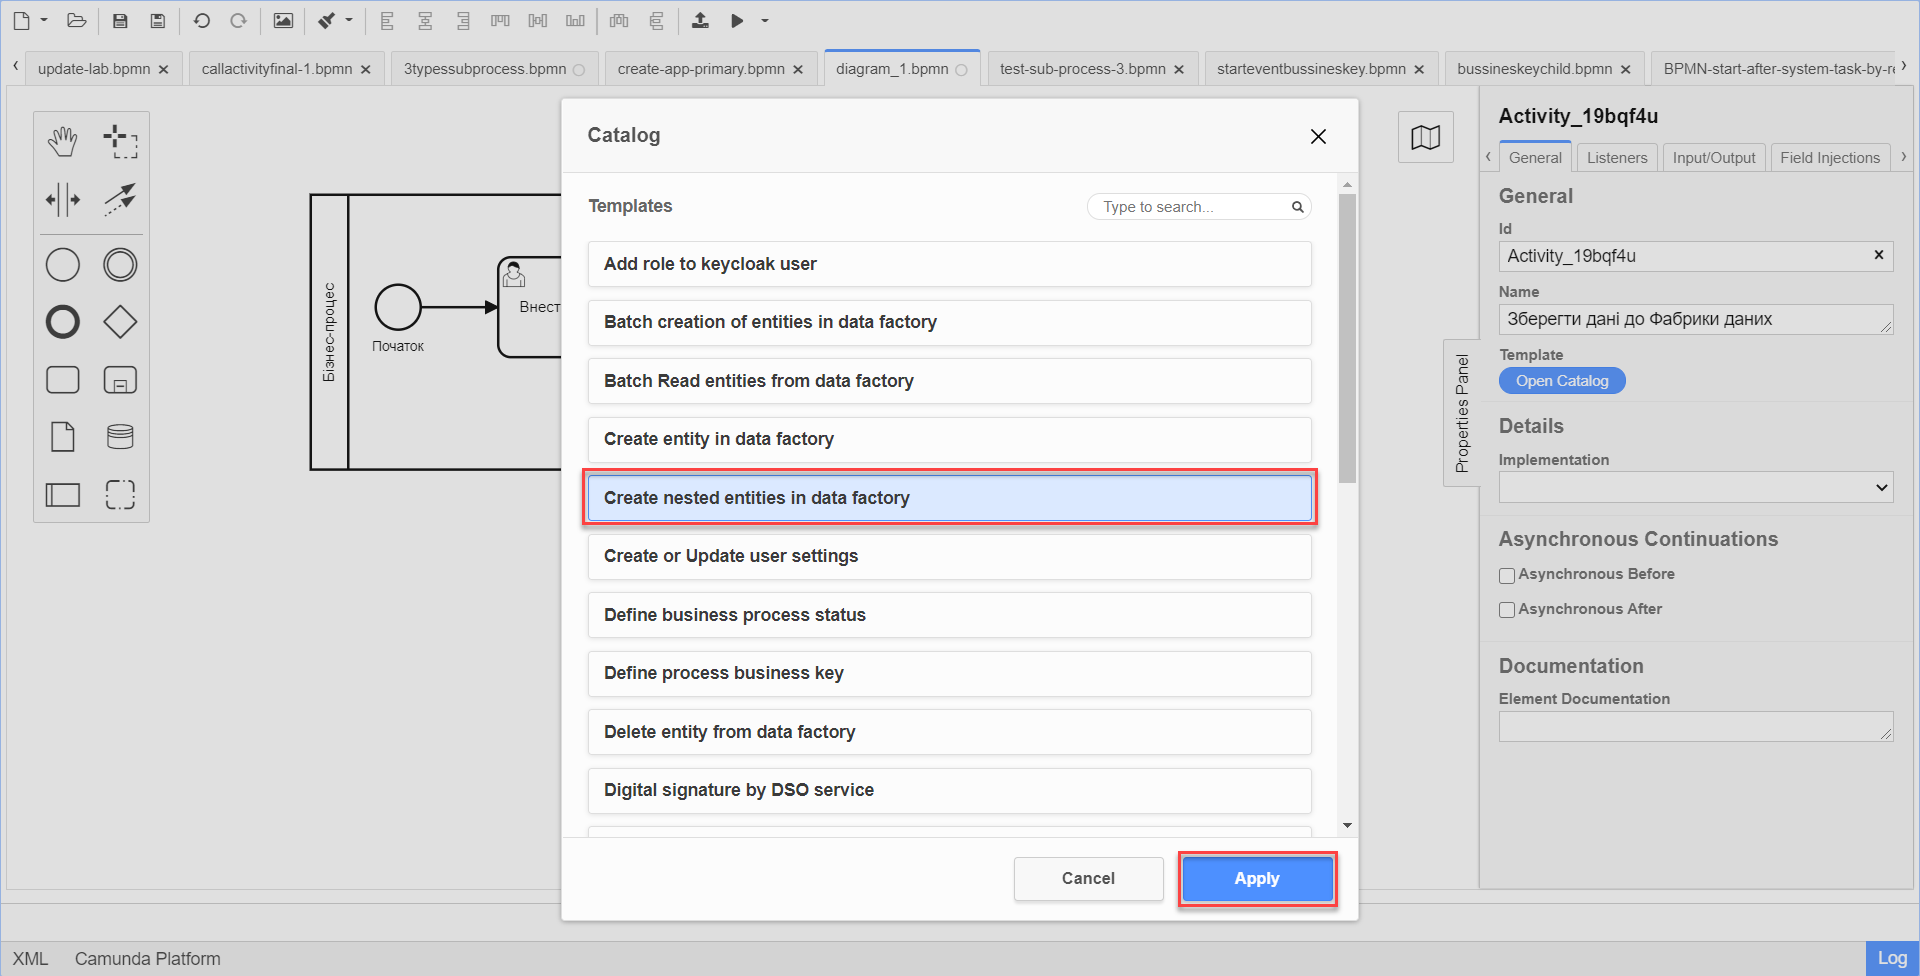Activate the Lasso selection tool
This screenshot has width=1920, height=976.
pos(120,142)
